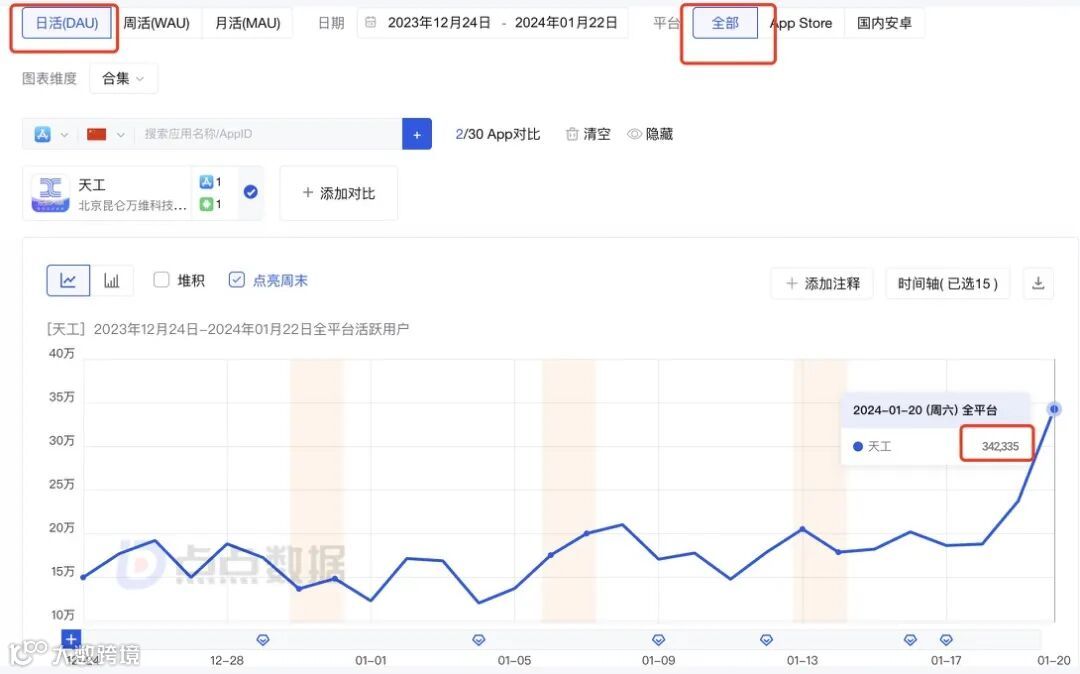Image resolution: width=1080 pixels, height=674 pixels.
Task: Switch to the 月活(MAU) tab
Action: coord(247,23)
